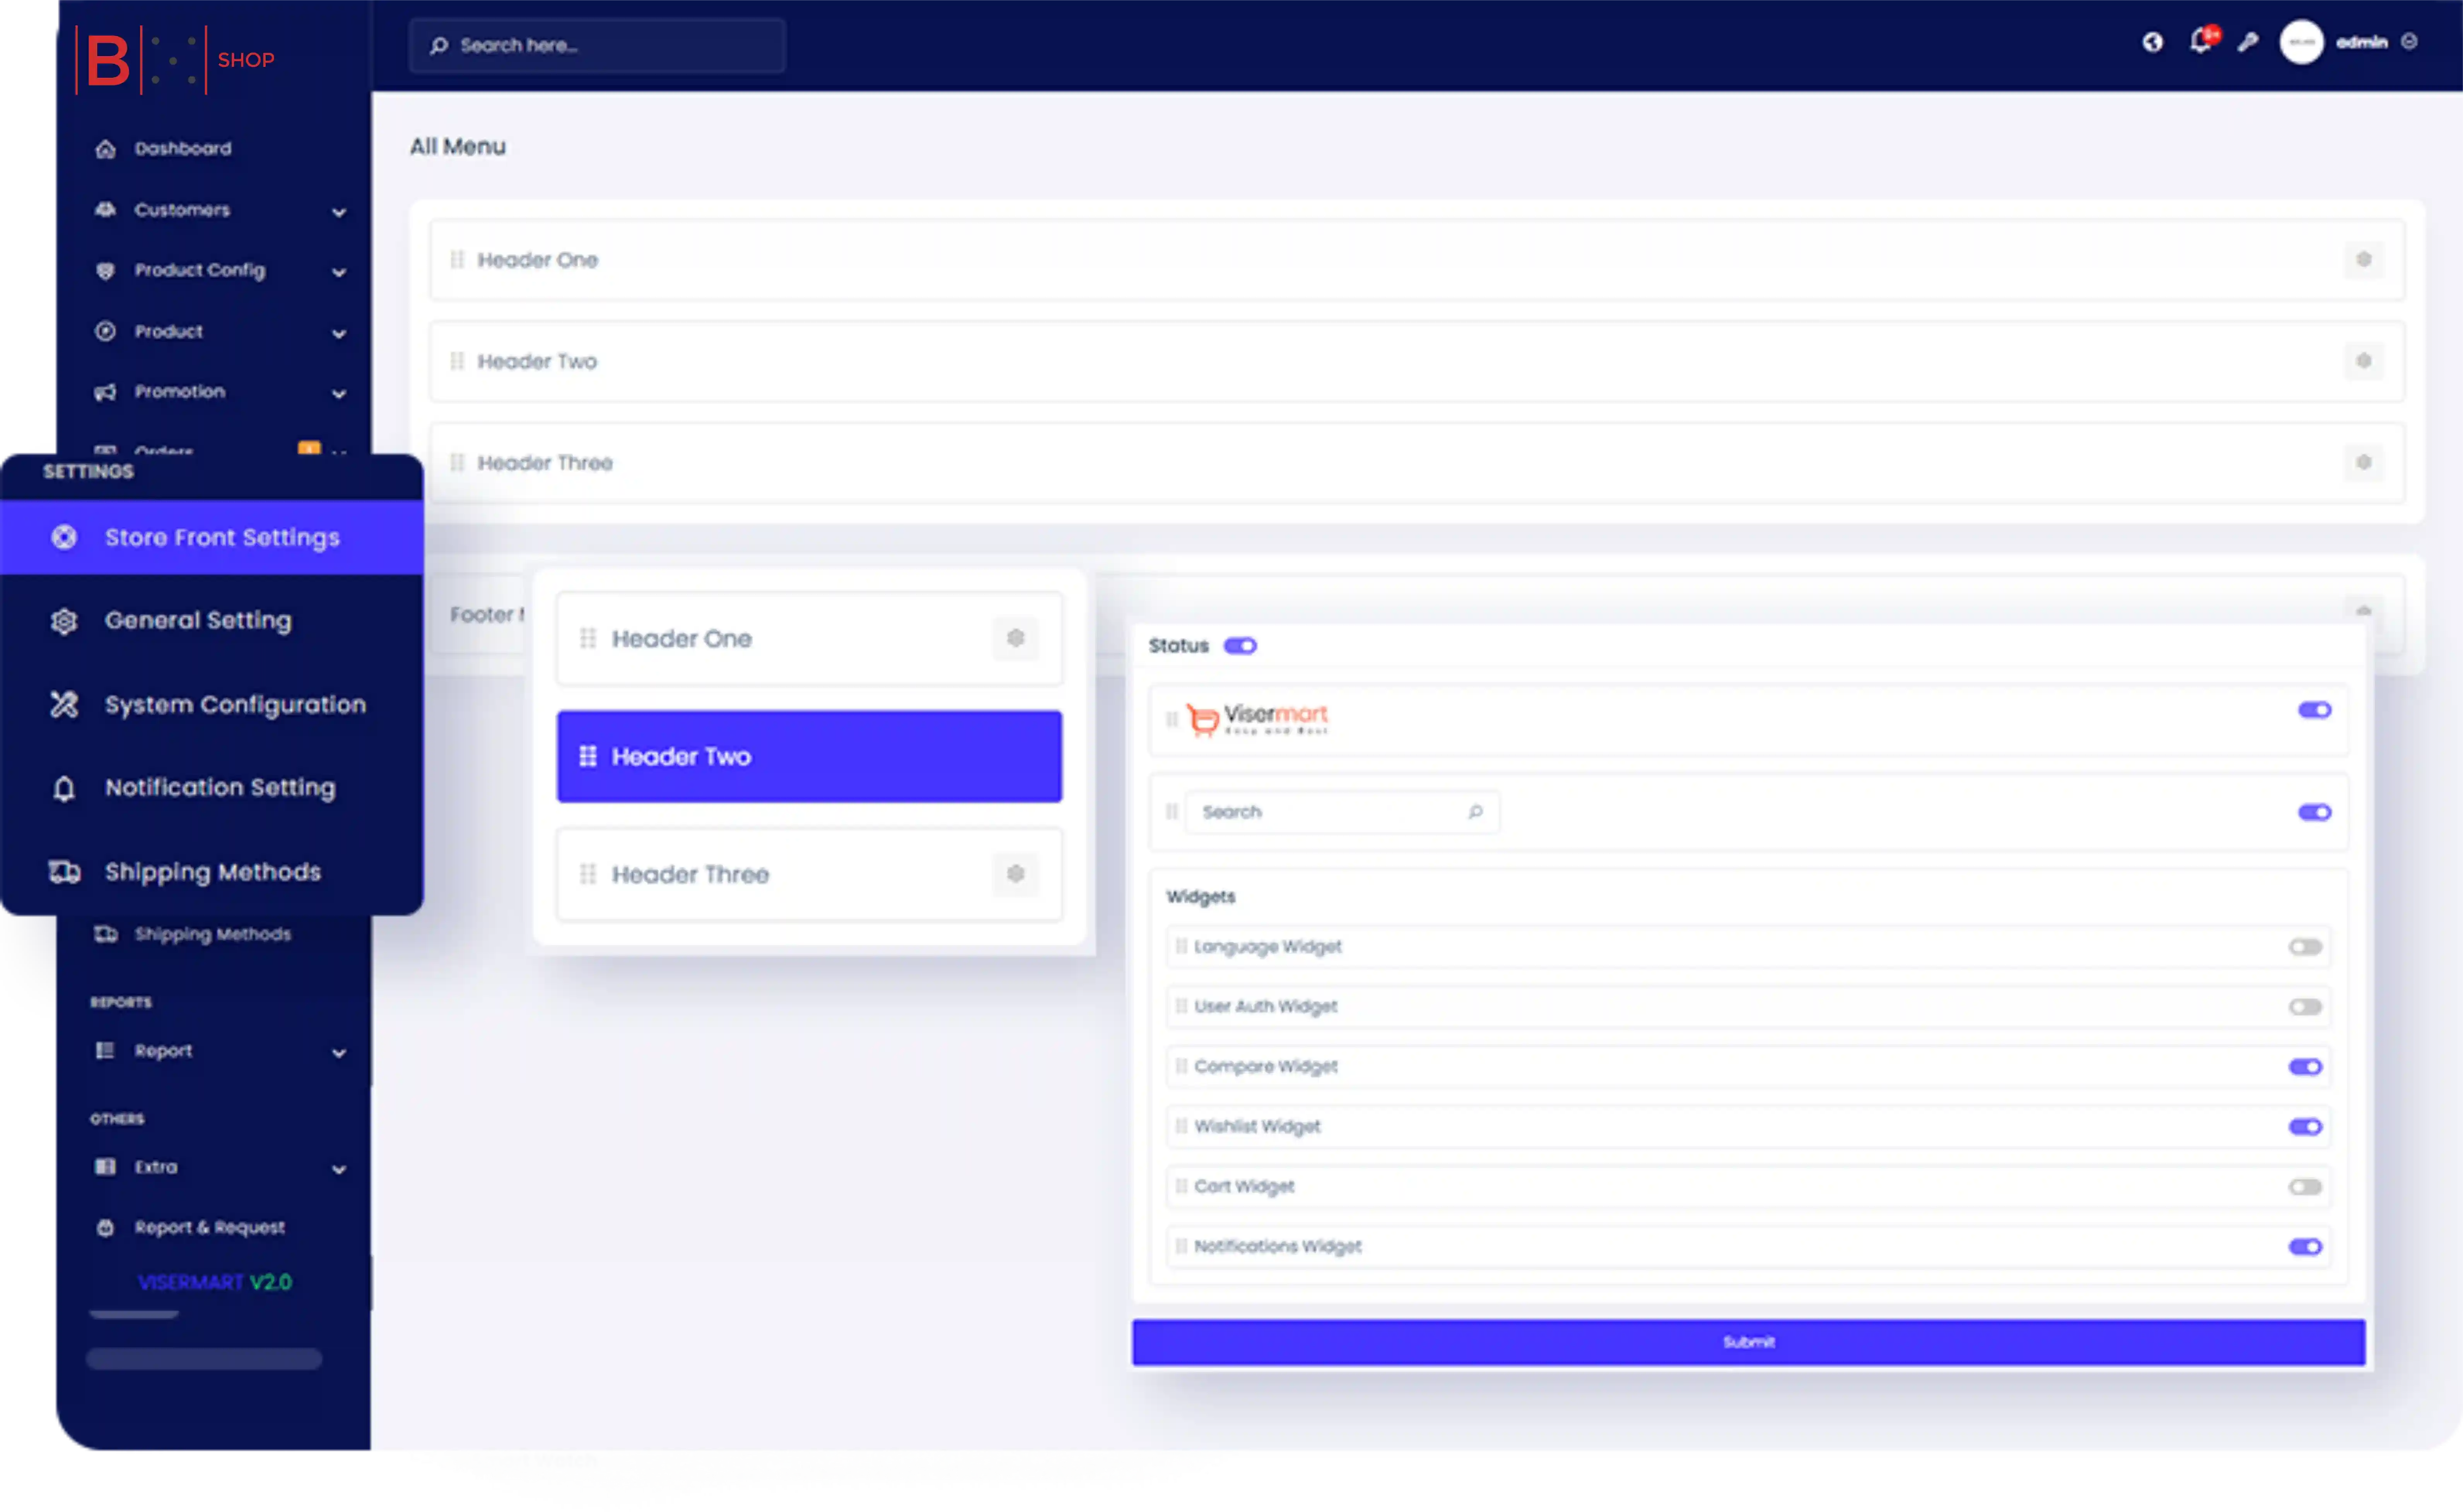Expand the Report section chevron

click(339, 1053)
